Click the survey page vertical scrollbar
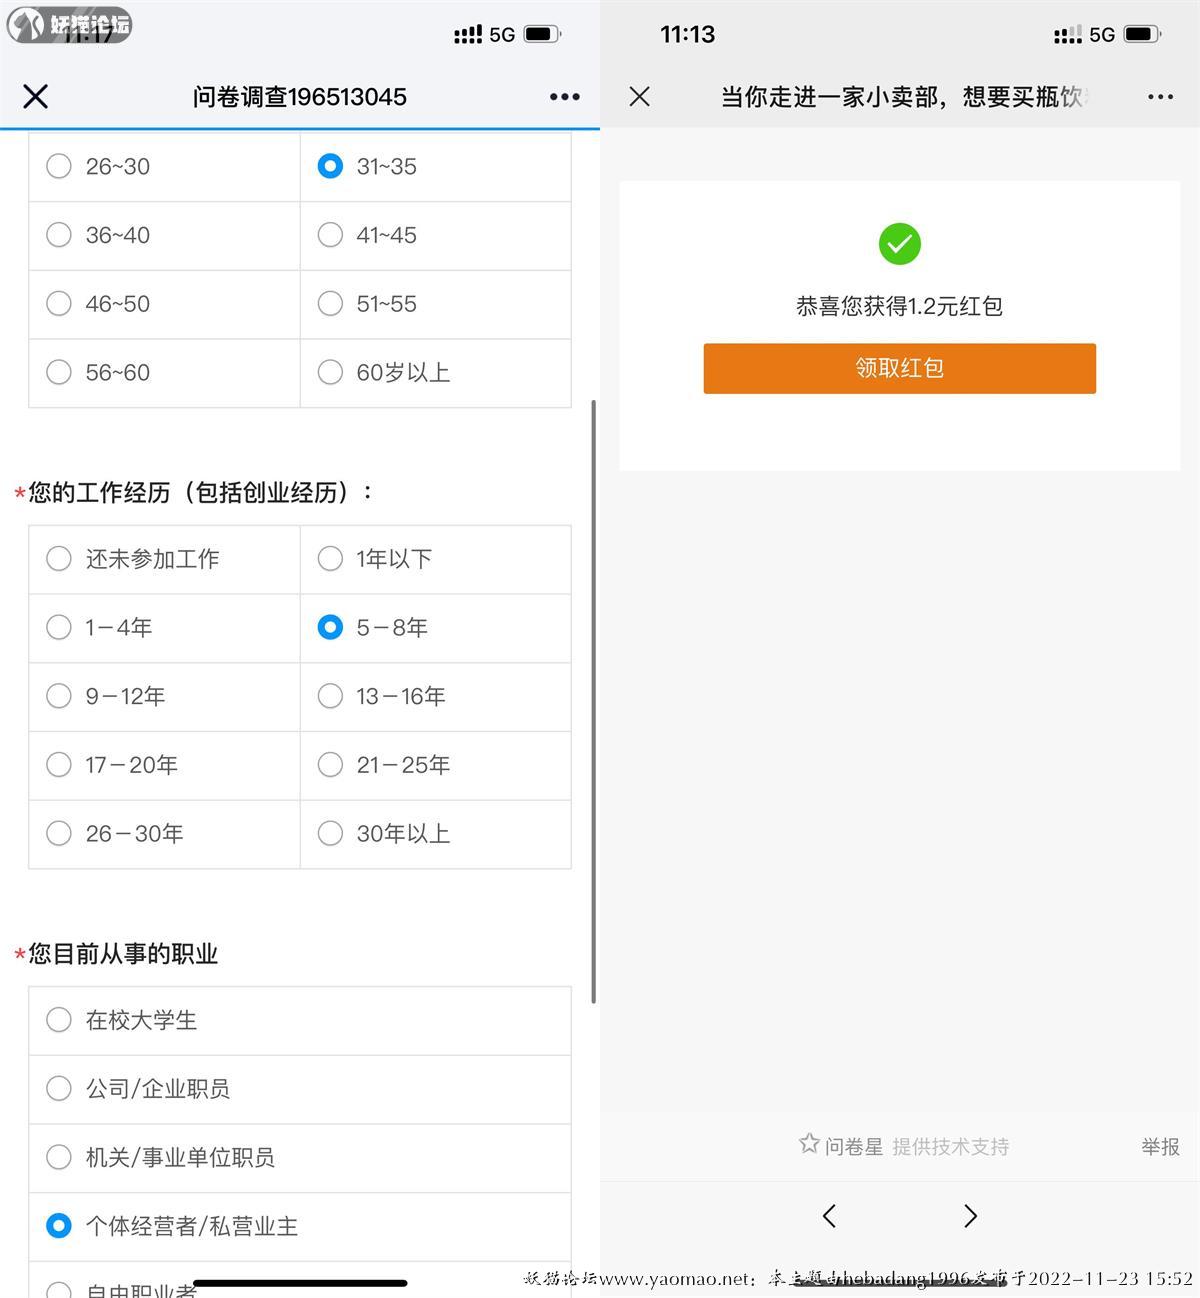Screen dimensions: 1200x1298 click(x=594, y=702)
